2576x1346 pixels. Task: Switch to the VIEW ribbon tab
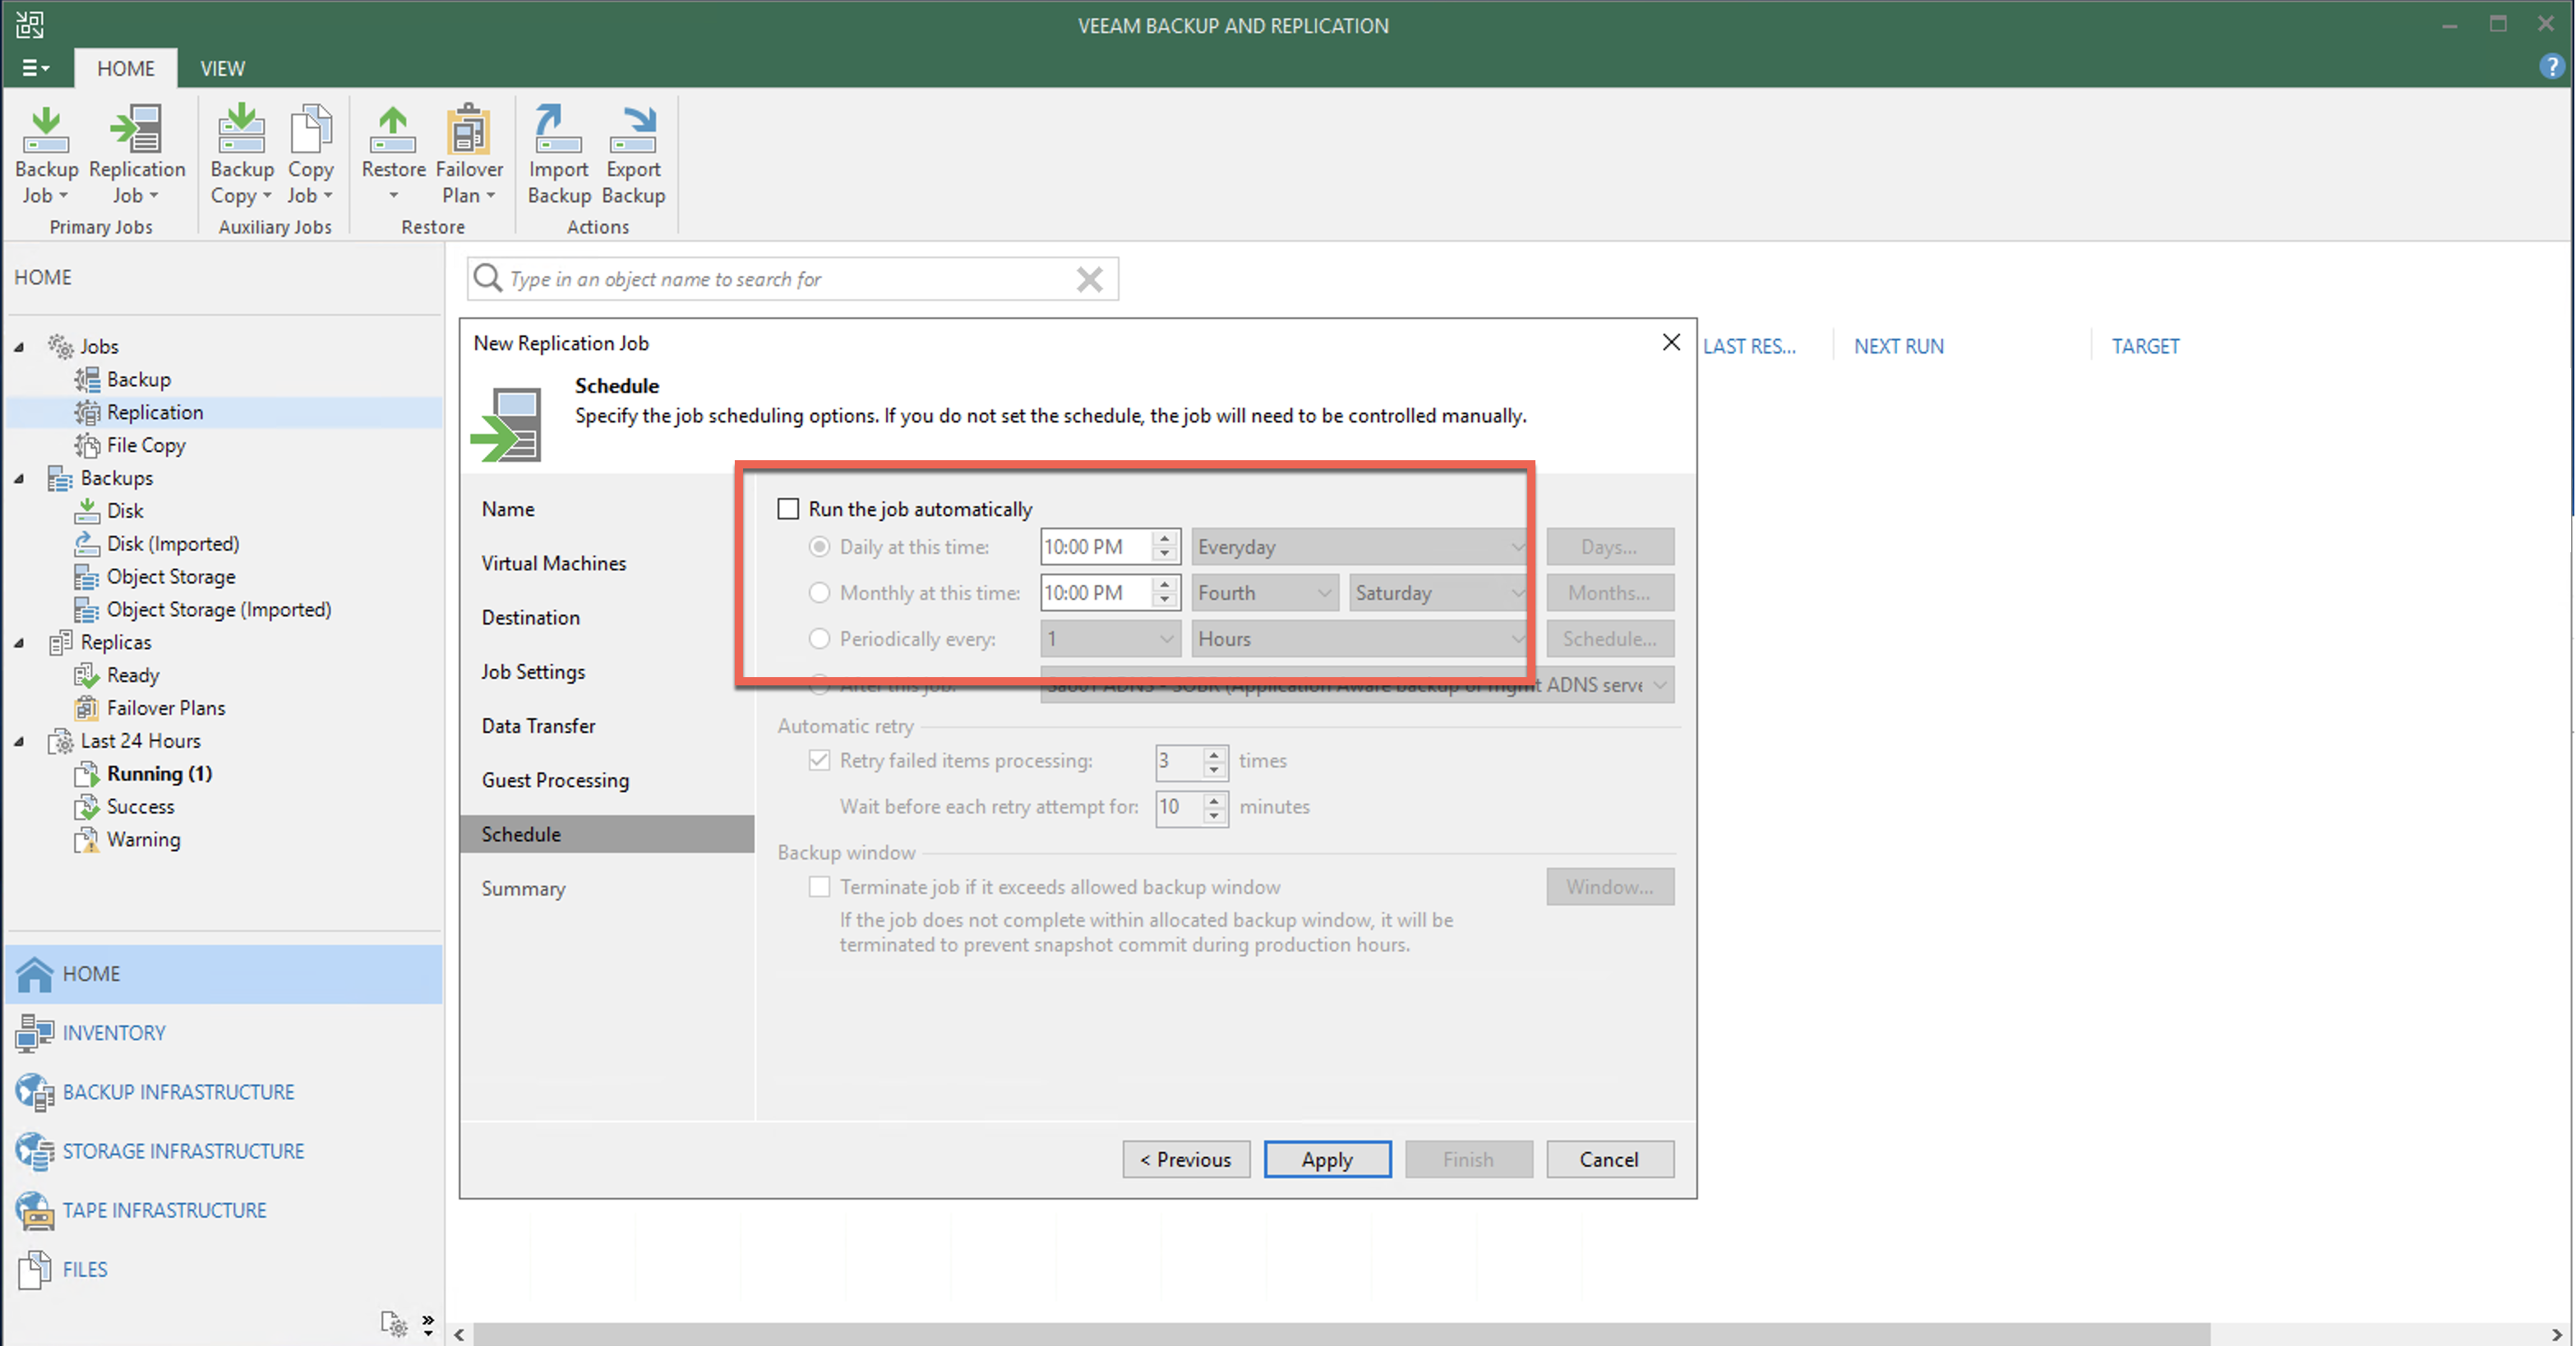(x=222, y=68)
